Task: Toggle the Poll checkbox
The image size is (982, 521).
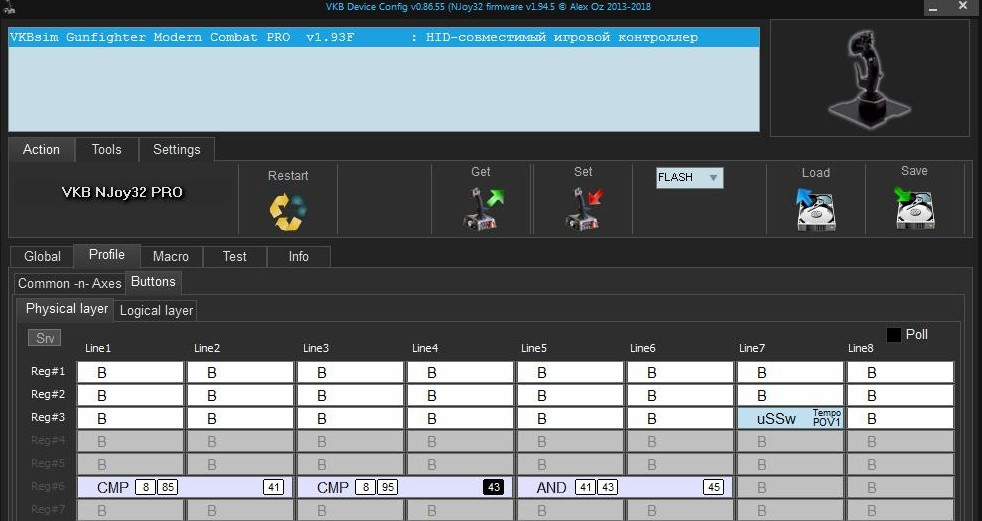Action: tap(894, 334)
